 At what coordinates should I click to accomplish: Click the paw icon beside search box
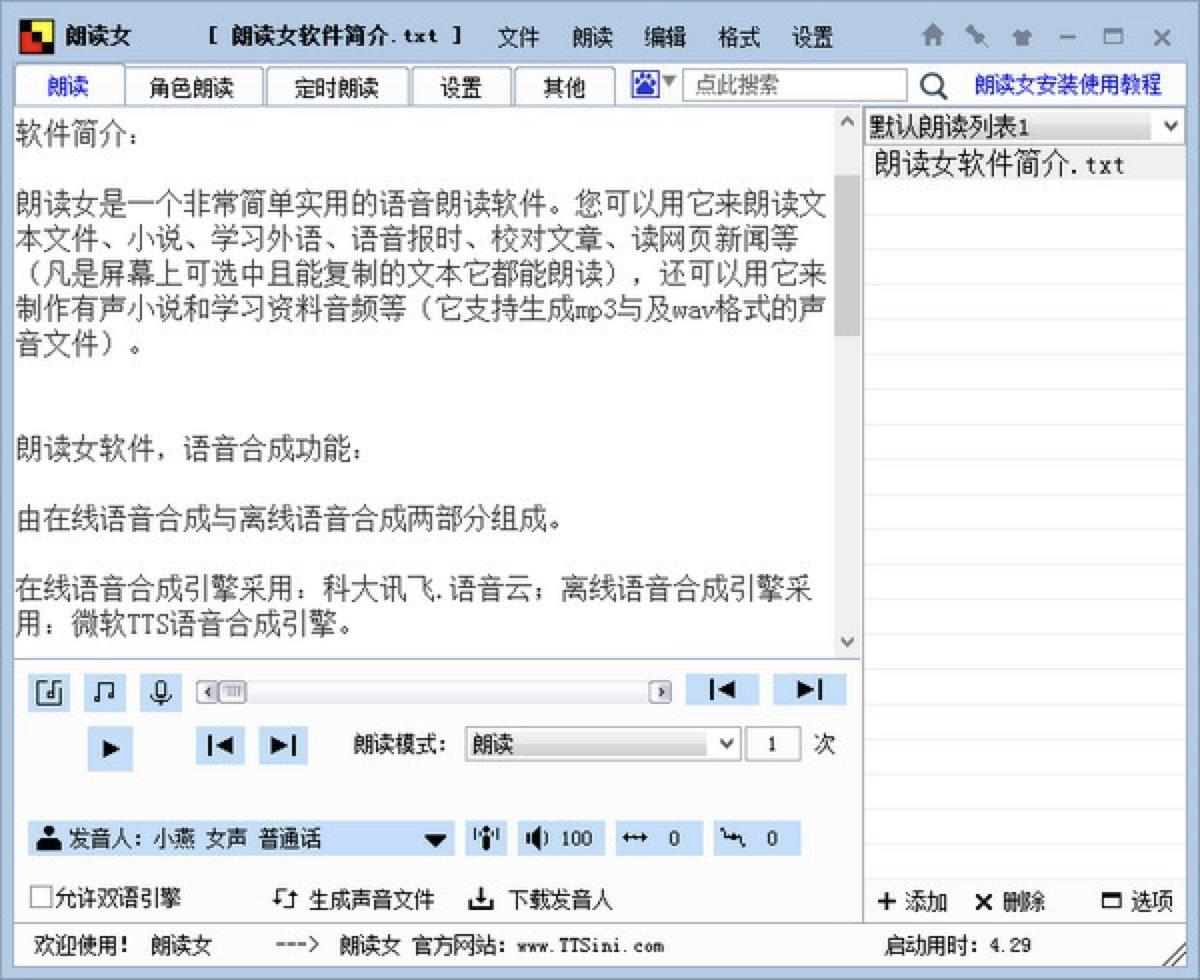coord(645,85)
